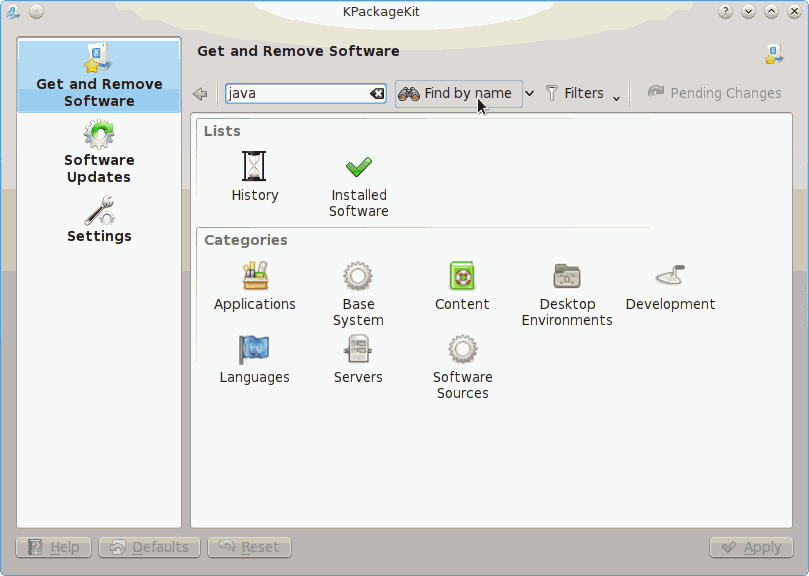Click the Pending Changes button
809x576 pixels.
(715, 93)
